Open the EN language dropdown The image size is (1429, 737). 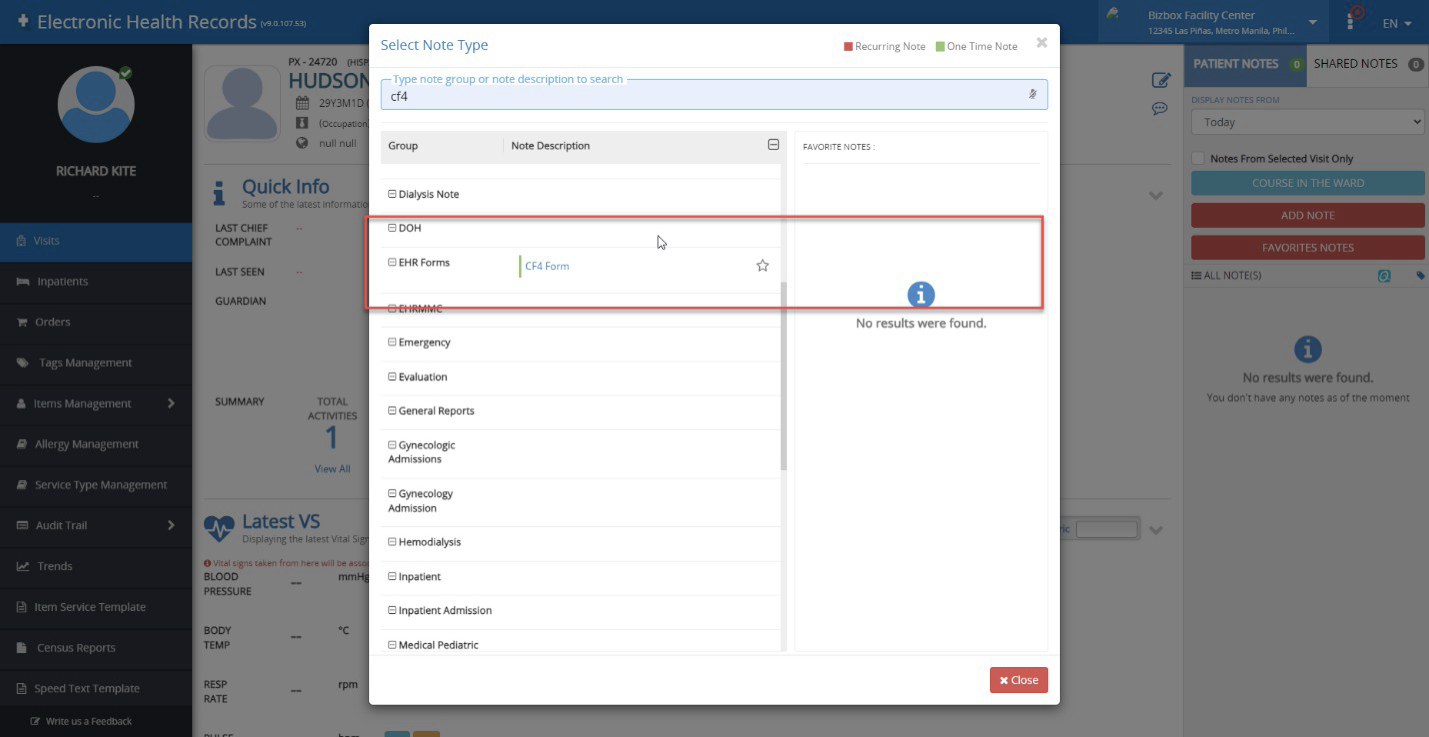[1397, 23]
